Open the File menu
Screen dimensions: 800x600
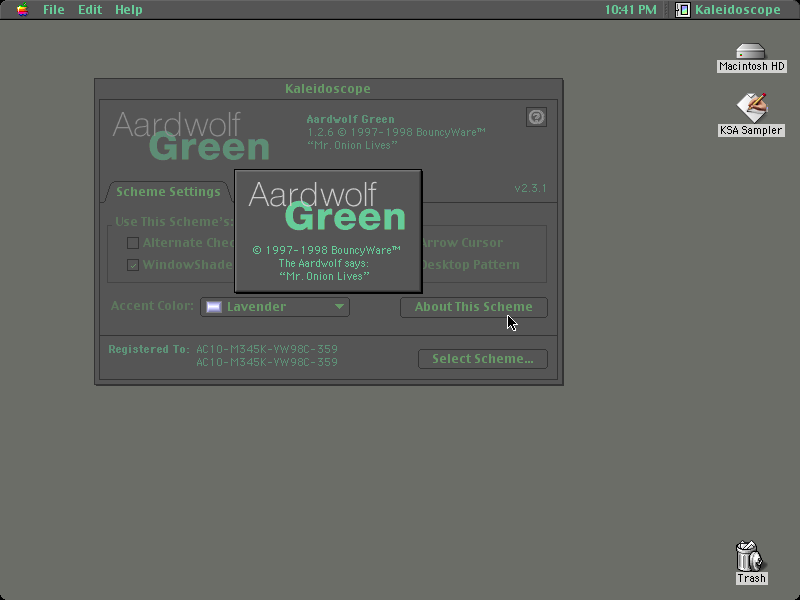(54, 10)
